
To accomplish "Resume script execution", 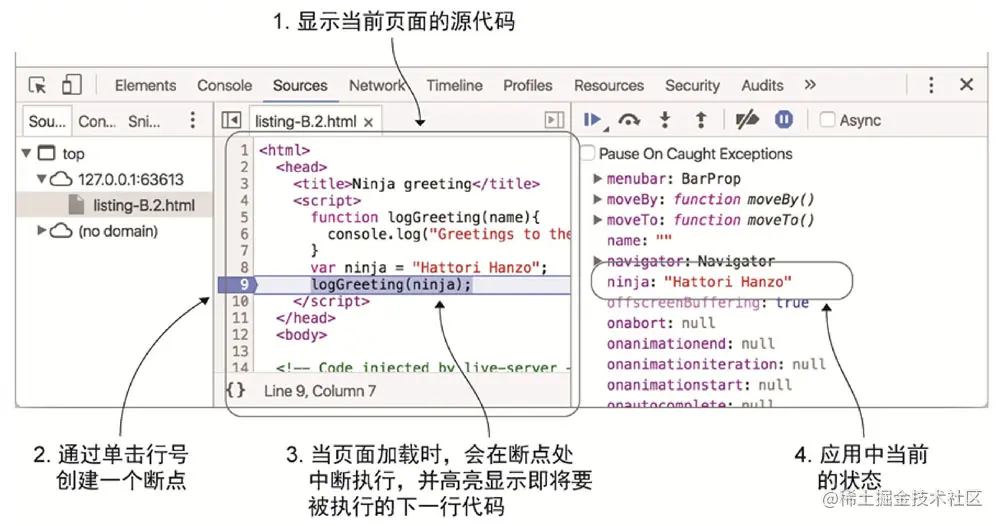I will tap(593, 120).
